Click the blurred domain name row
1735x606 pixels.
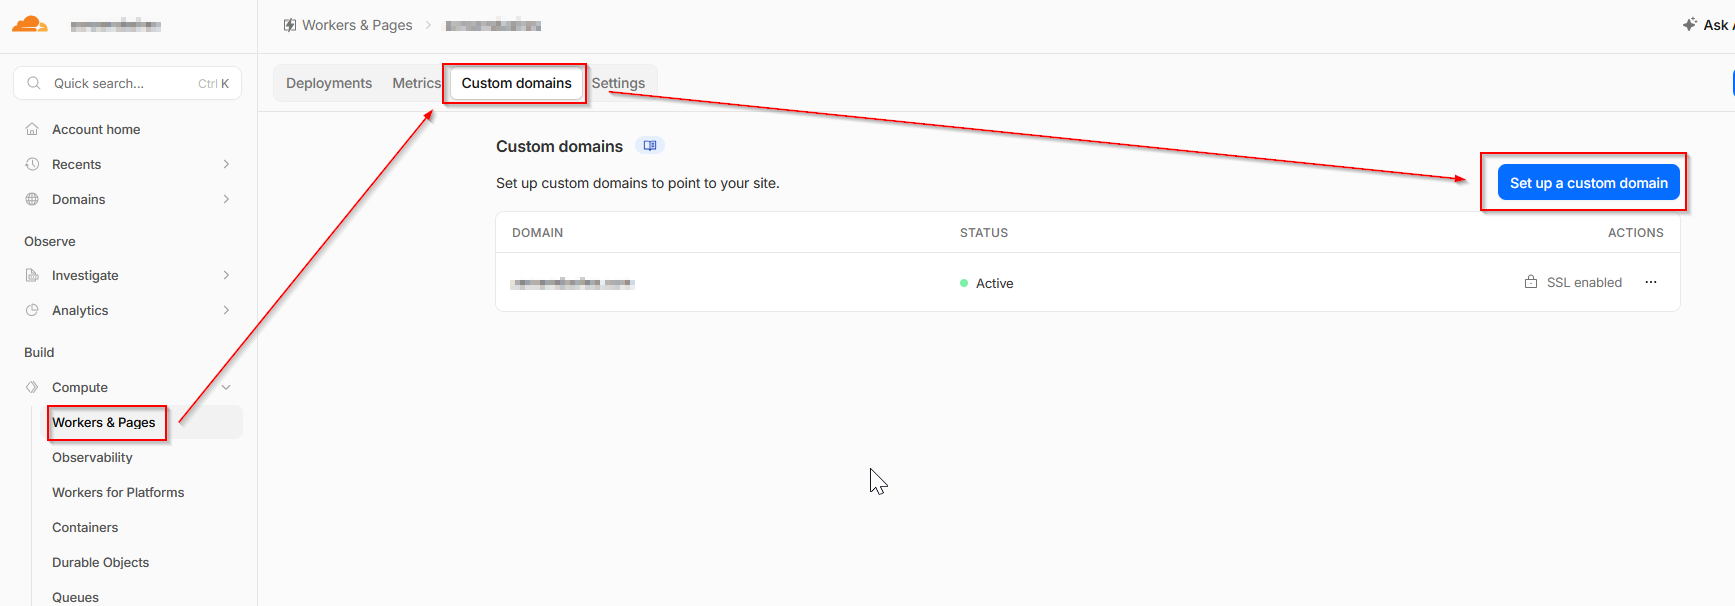572,283
